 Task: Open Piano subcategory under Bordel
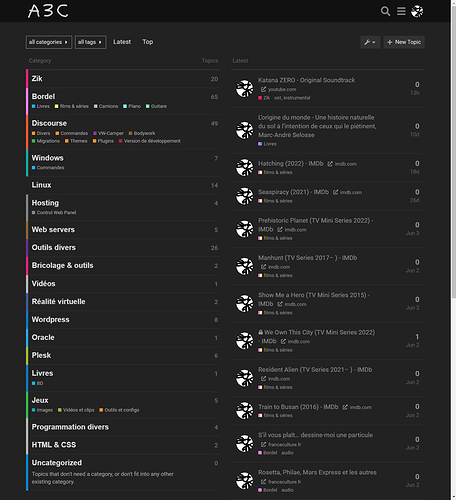[132, 106]
